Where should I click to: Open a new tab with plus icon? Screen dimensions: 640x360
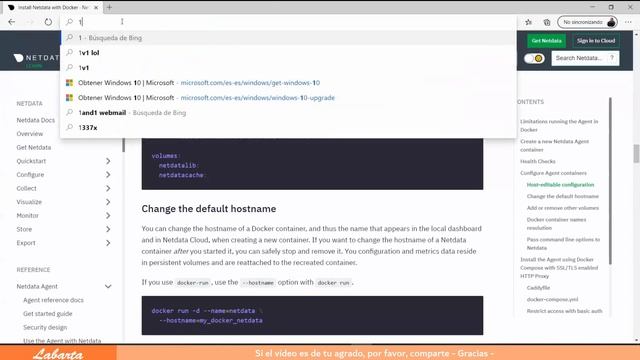(x=109, y=7)
